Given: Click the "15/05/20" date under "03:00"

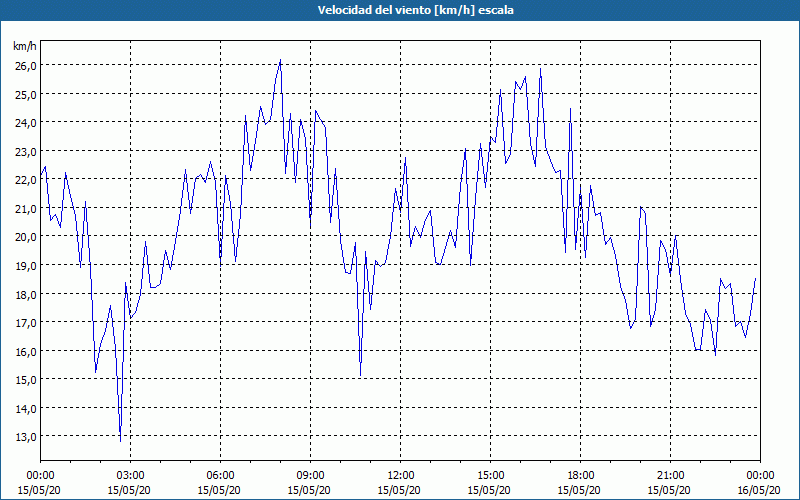Looking at the screenshot, I should point(130,490).
